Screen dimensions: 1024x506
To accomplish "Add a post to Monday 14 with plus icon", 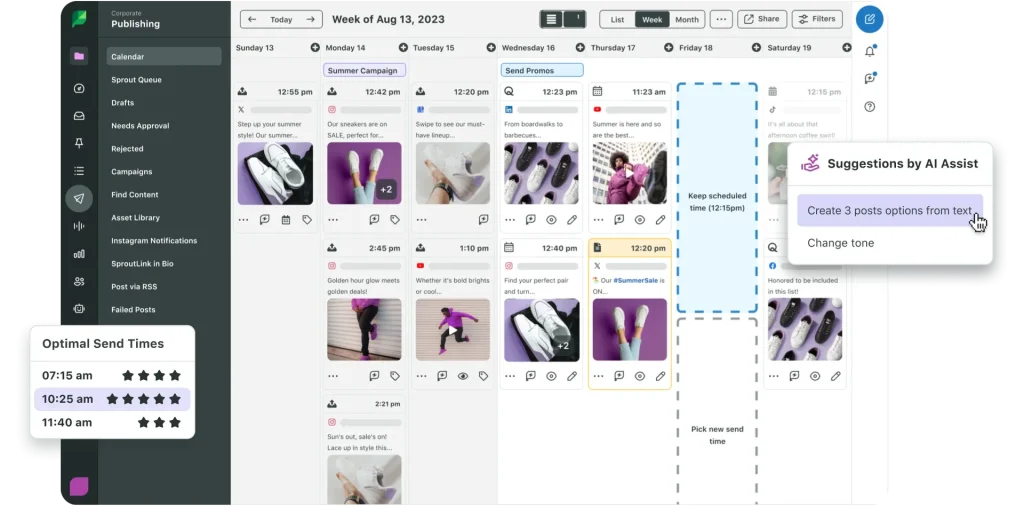I will tap(316, 48).
